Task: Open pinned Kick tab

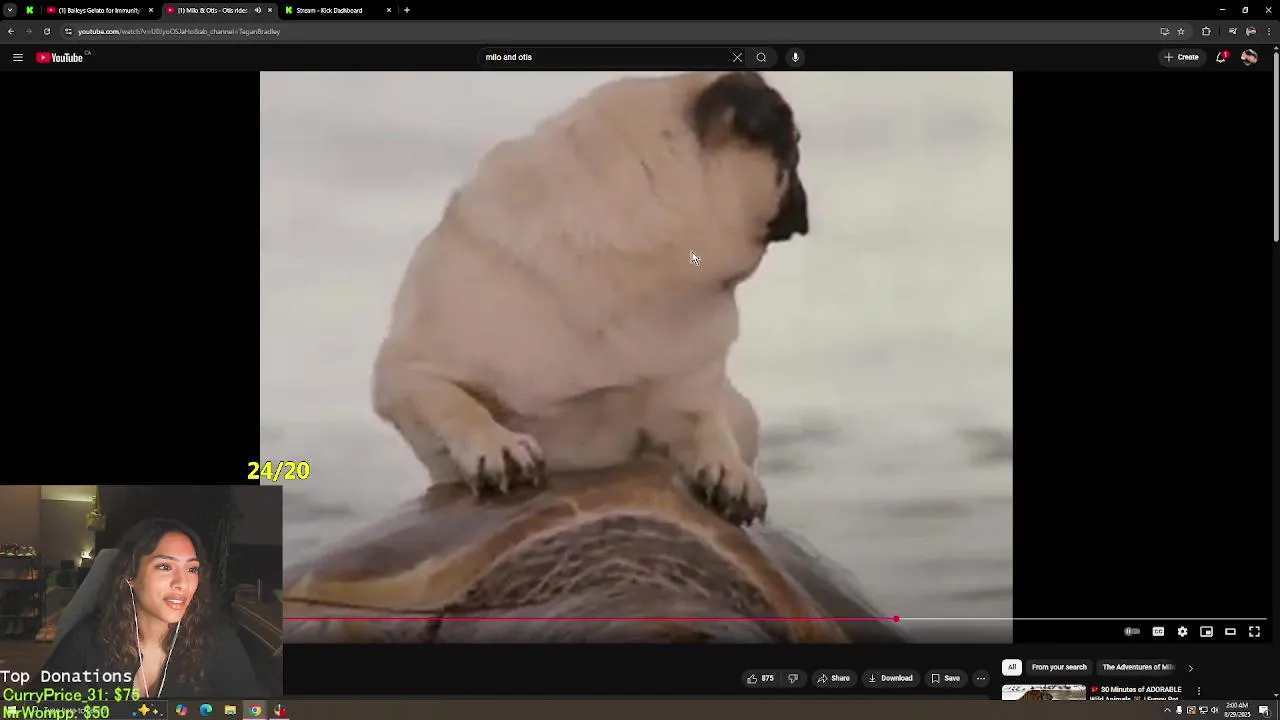Action: pyautogui.click(x=29, y=10)
